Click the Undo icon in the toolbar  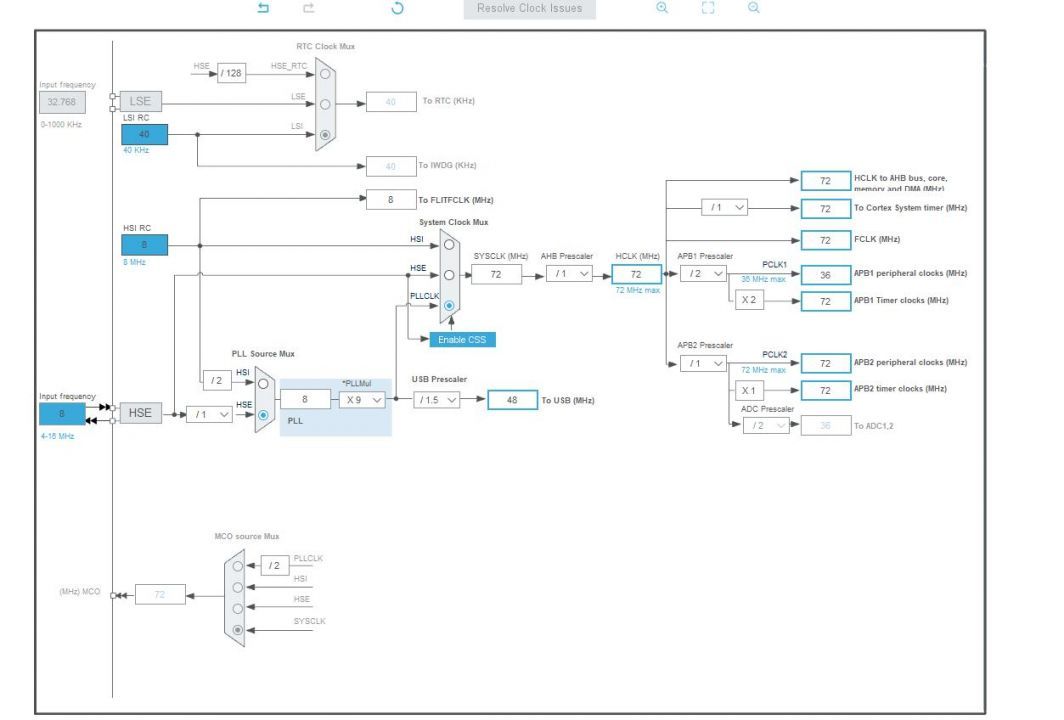(262, 10)
